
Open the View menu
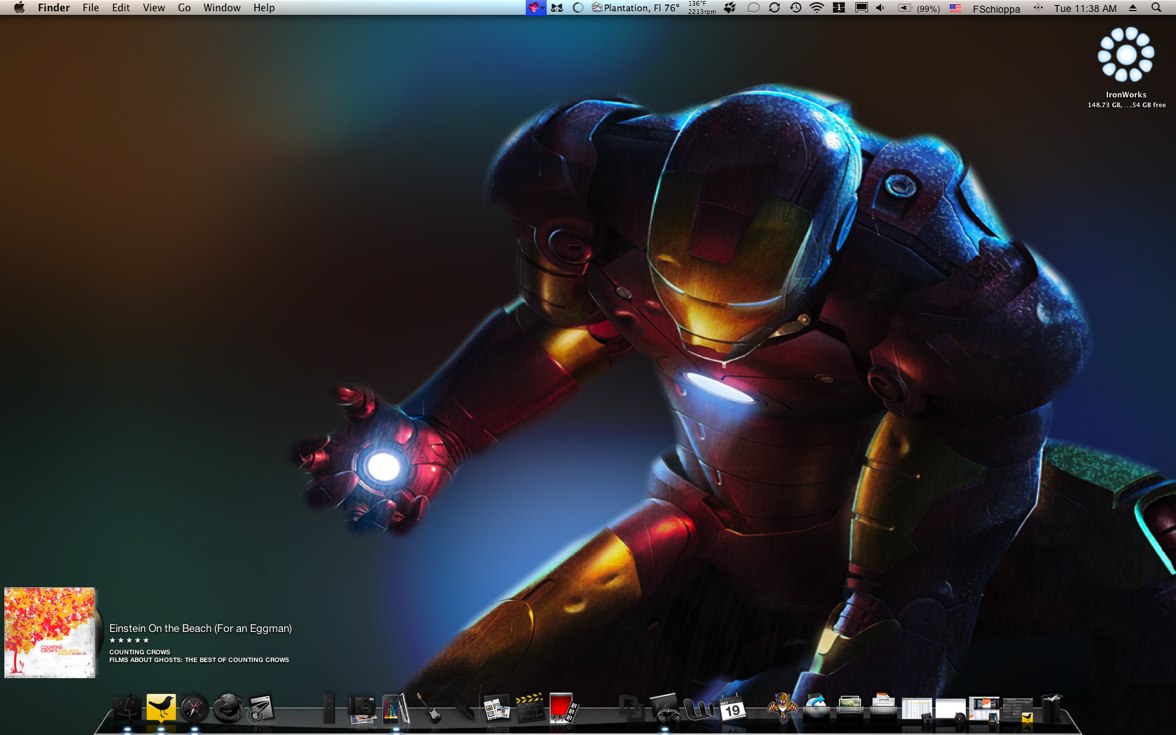pos(154,8)
